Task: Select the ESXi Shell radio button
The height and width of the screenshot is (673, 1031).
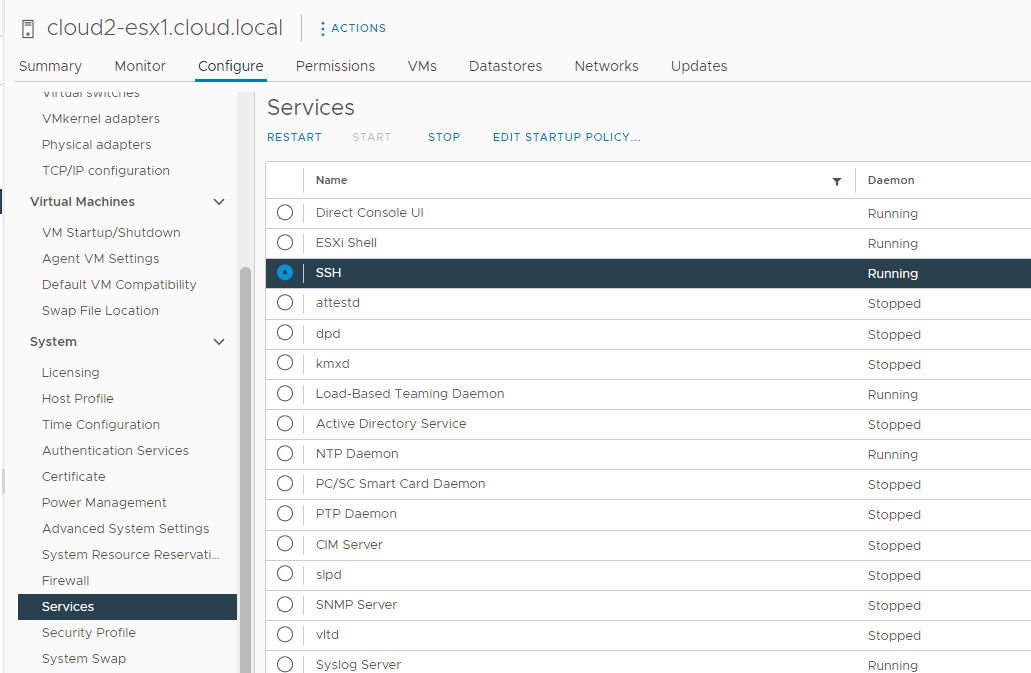Action: pos(285,243)
